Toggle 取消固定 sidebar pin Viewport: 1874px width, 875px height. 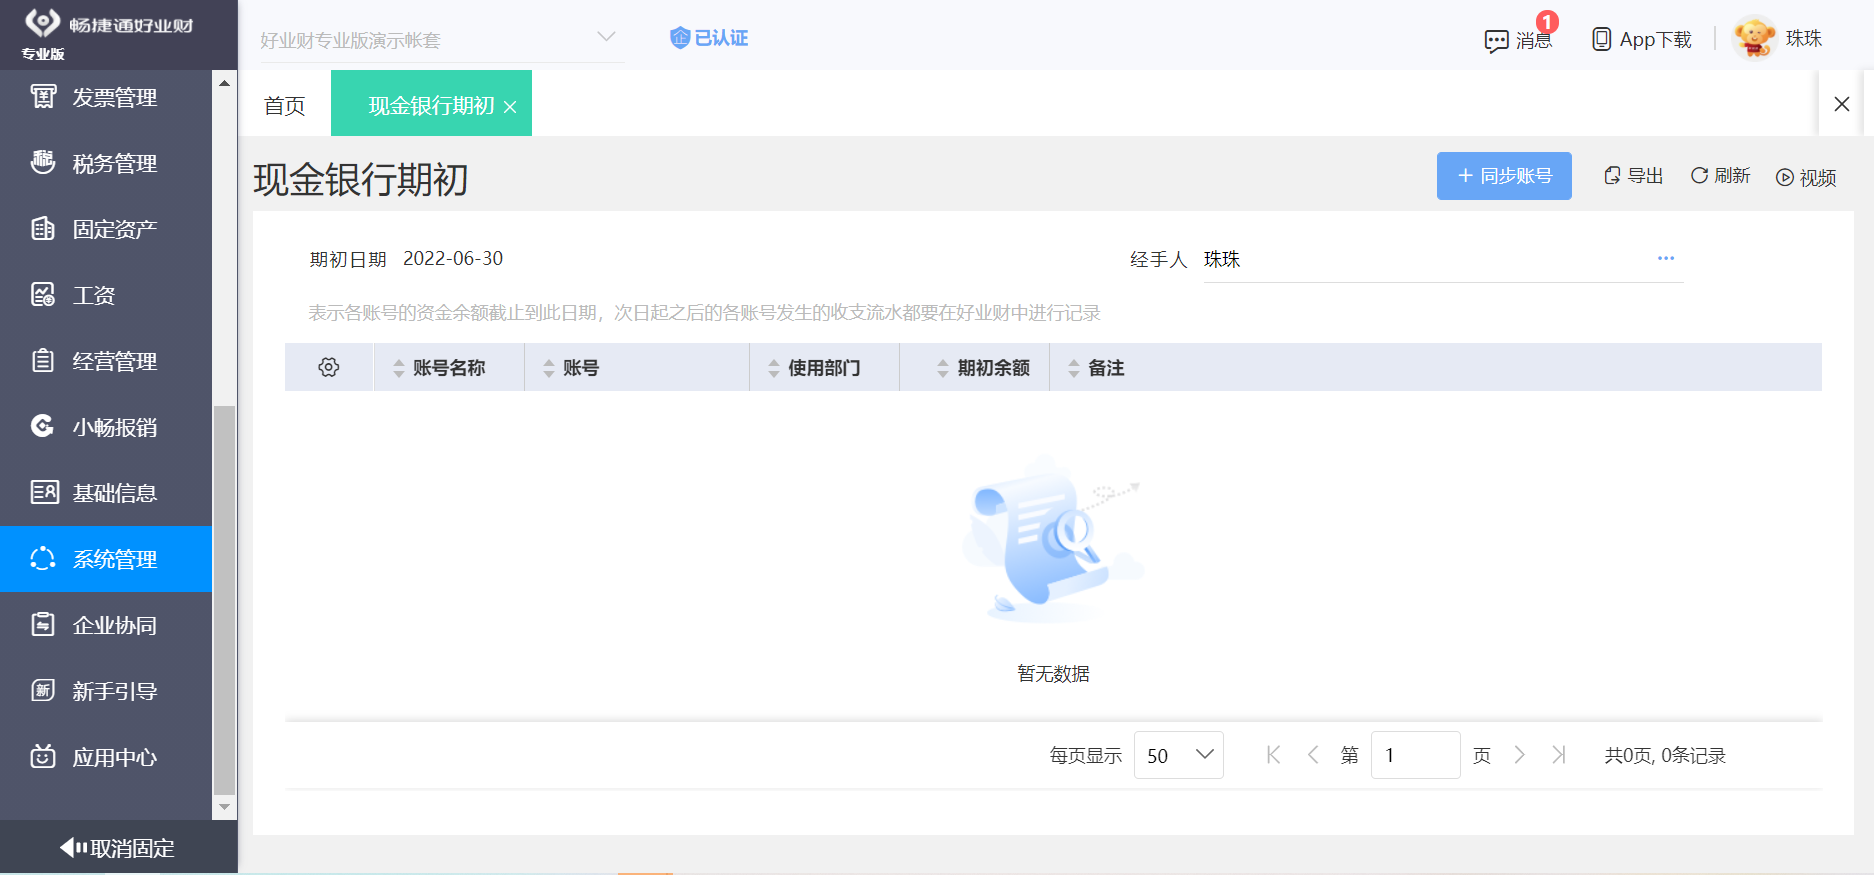coord(118,848)
